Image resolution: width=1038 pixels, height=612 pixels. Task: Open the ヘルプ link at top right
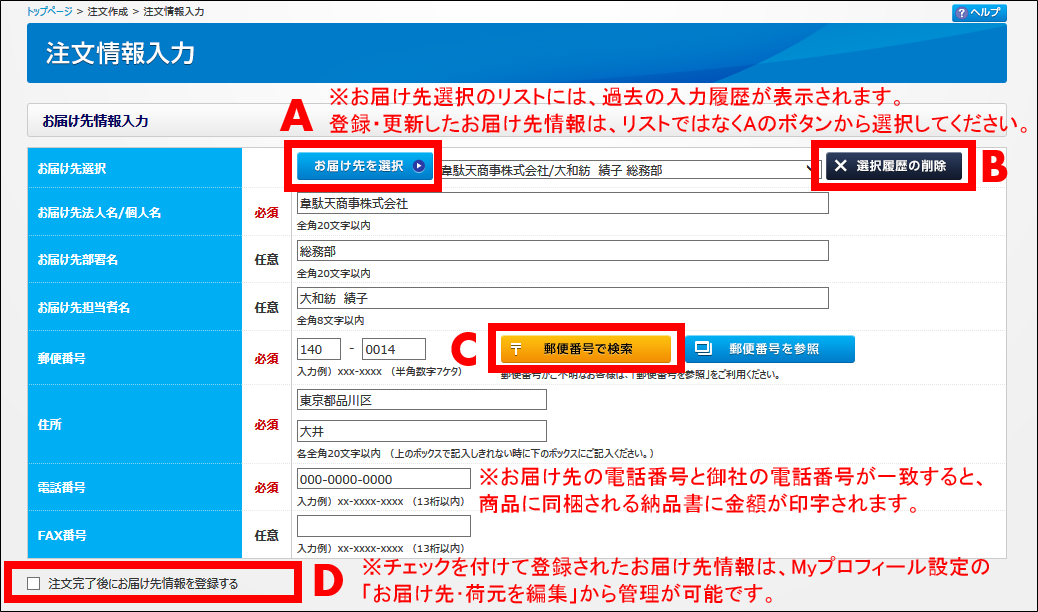979,13
